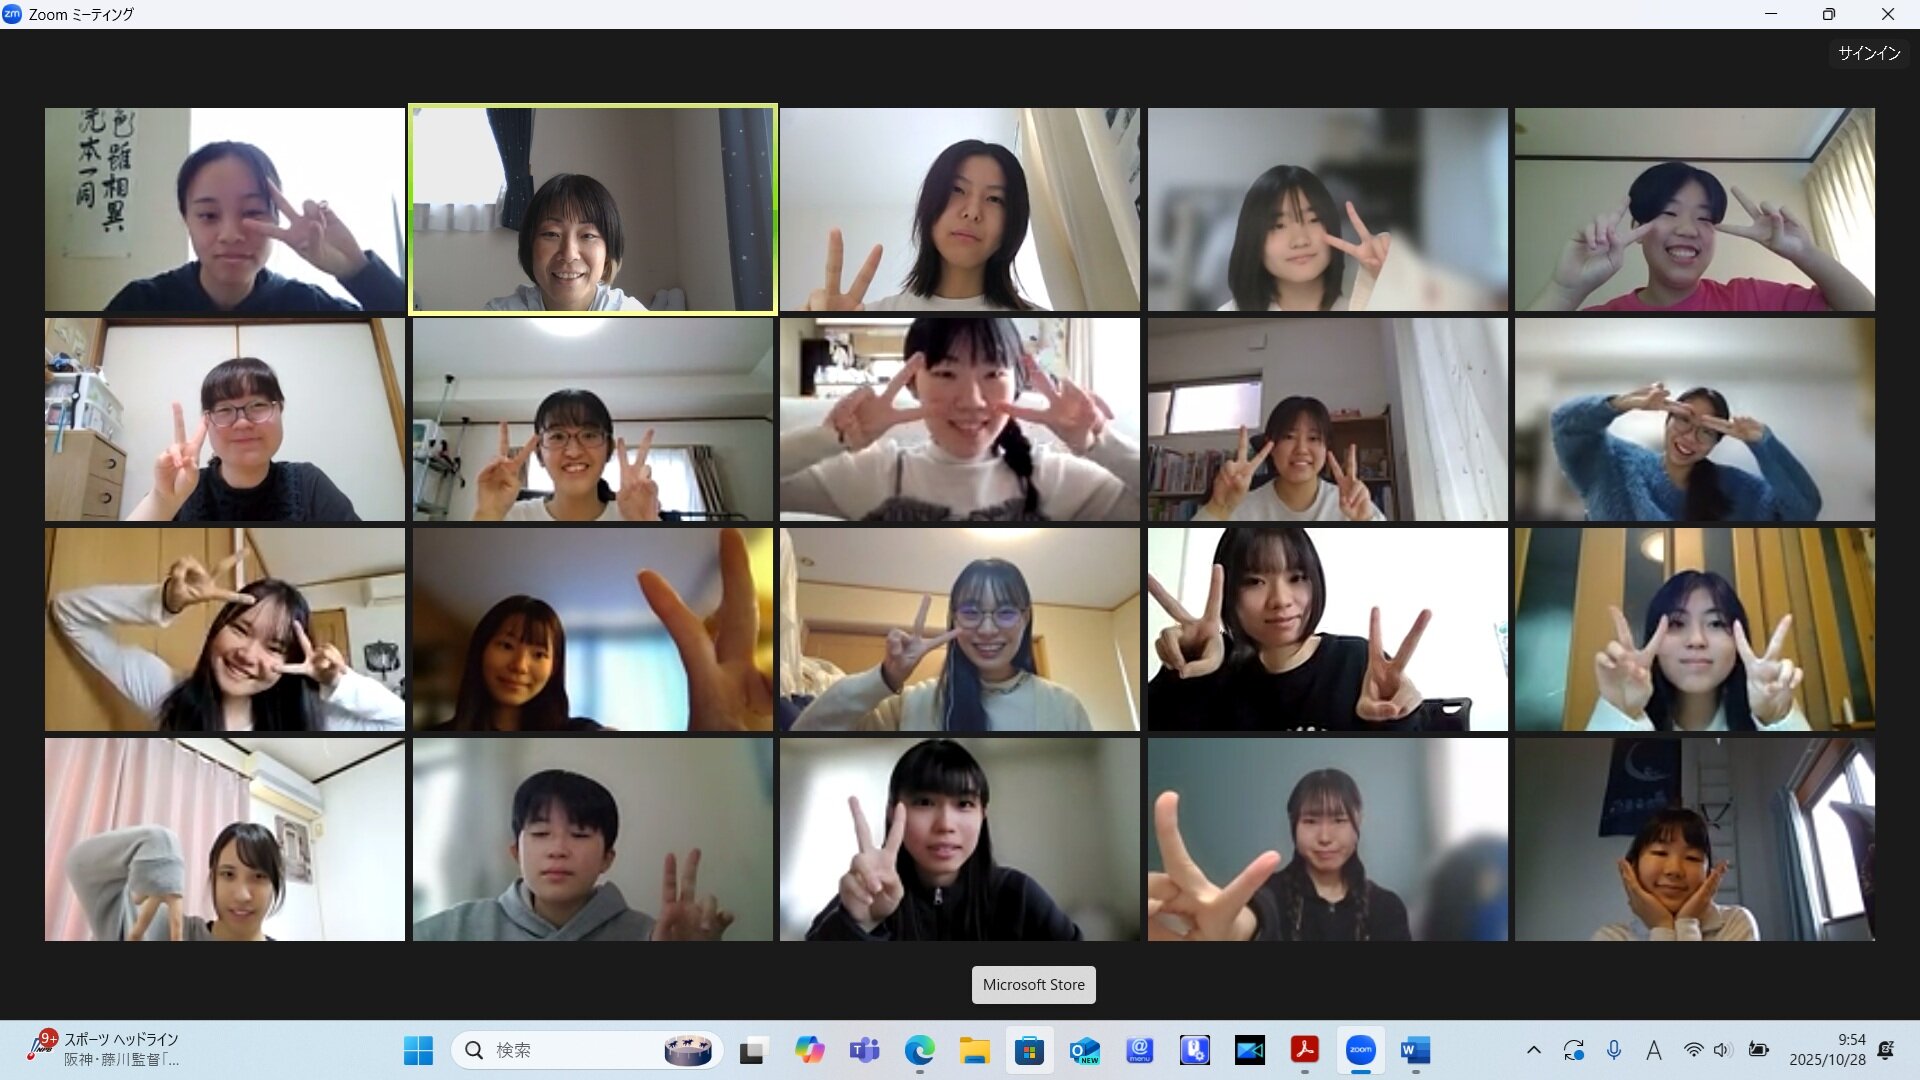Open the new Outlook app icon
Image resolution: width=1920 pixels, height=1080 pixels.
pyautogui.click(x=1084, y=1050)
